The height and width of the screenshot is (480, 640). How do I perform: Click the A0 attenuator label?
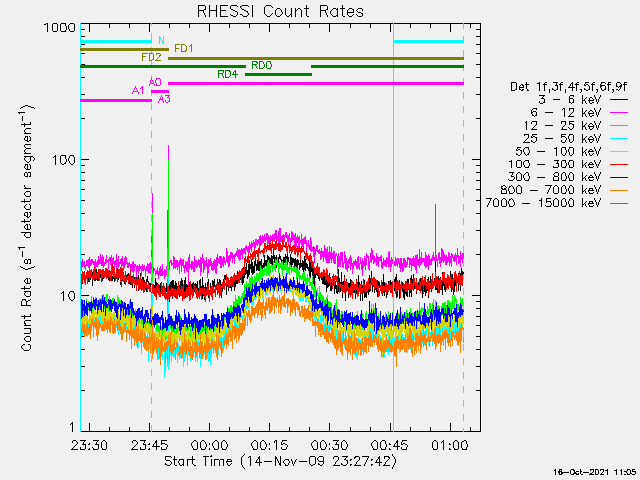pyautogui.click(x=155, y=82)
